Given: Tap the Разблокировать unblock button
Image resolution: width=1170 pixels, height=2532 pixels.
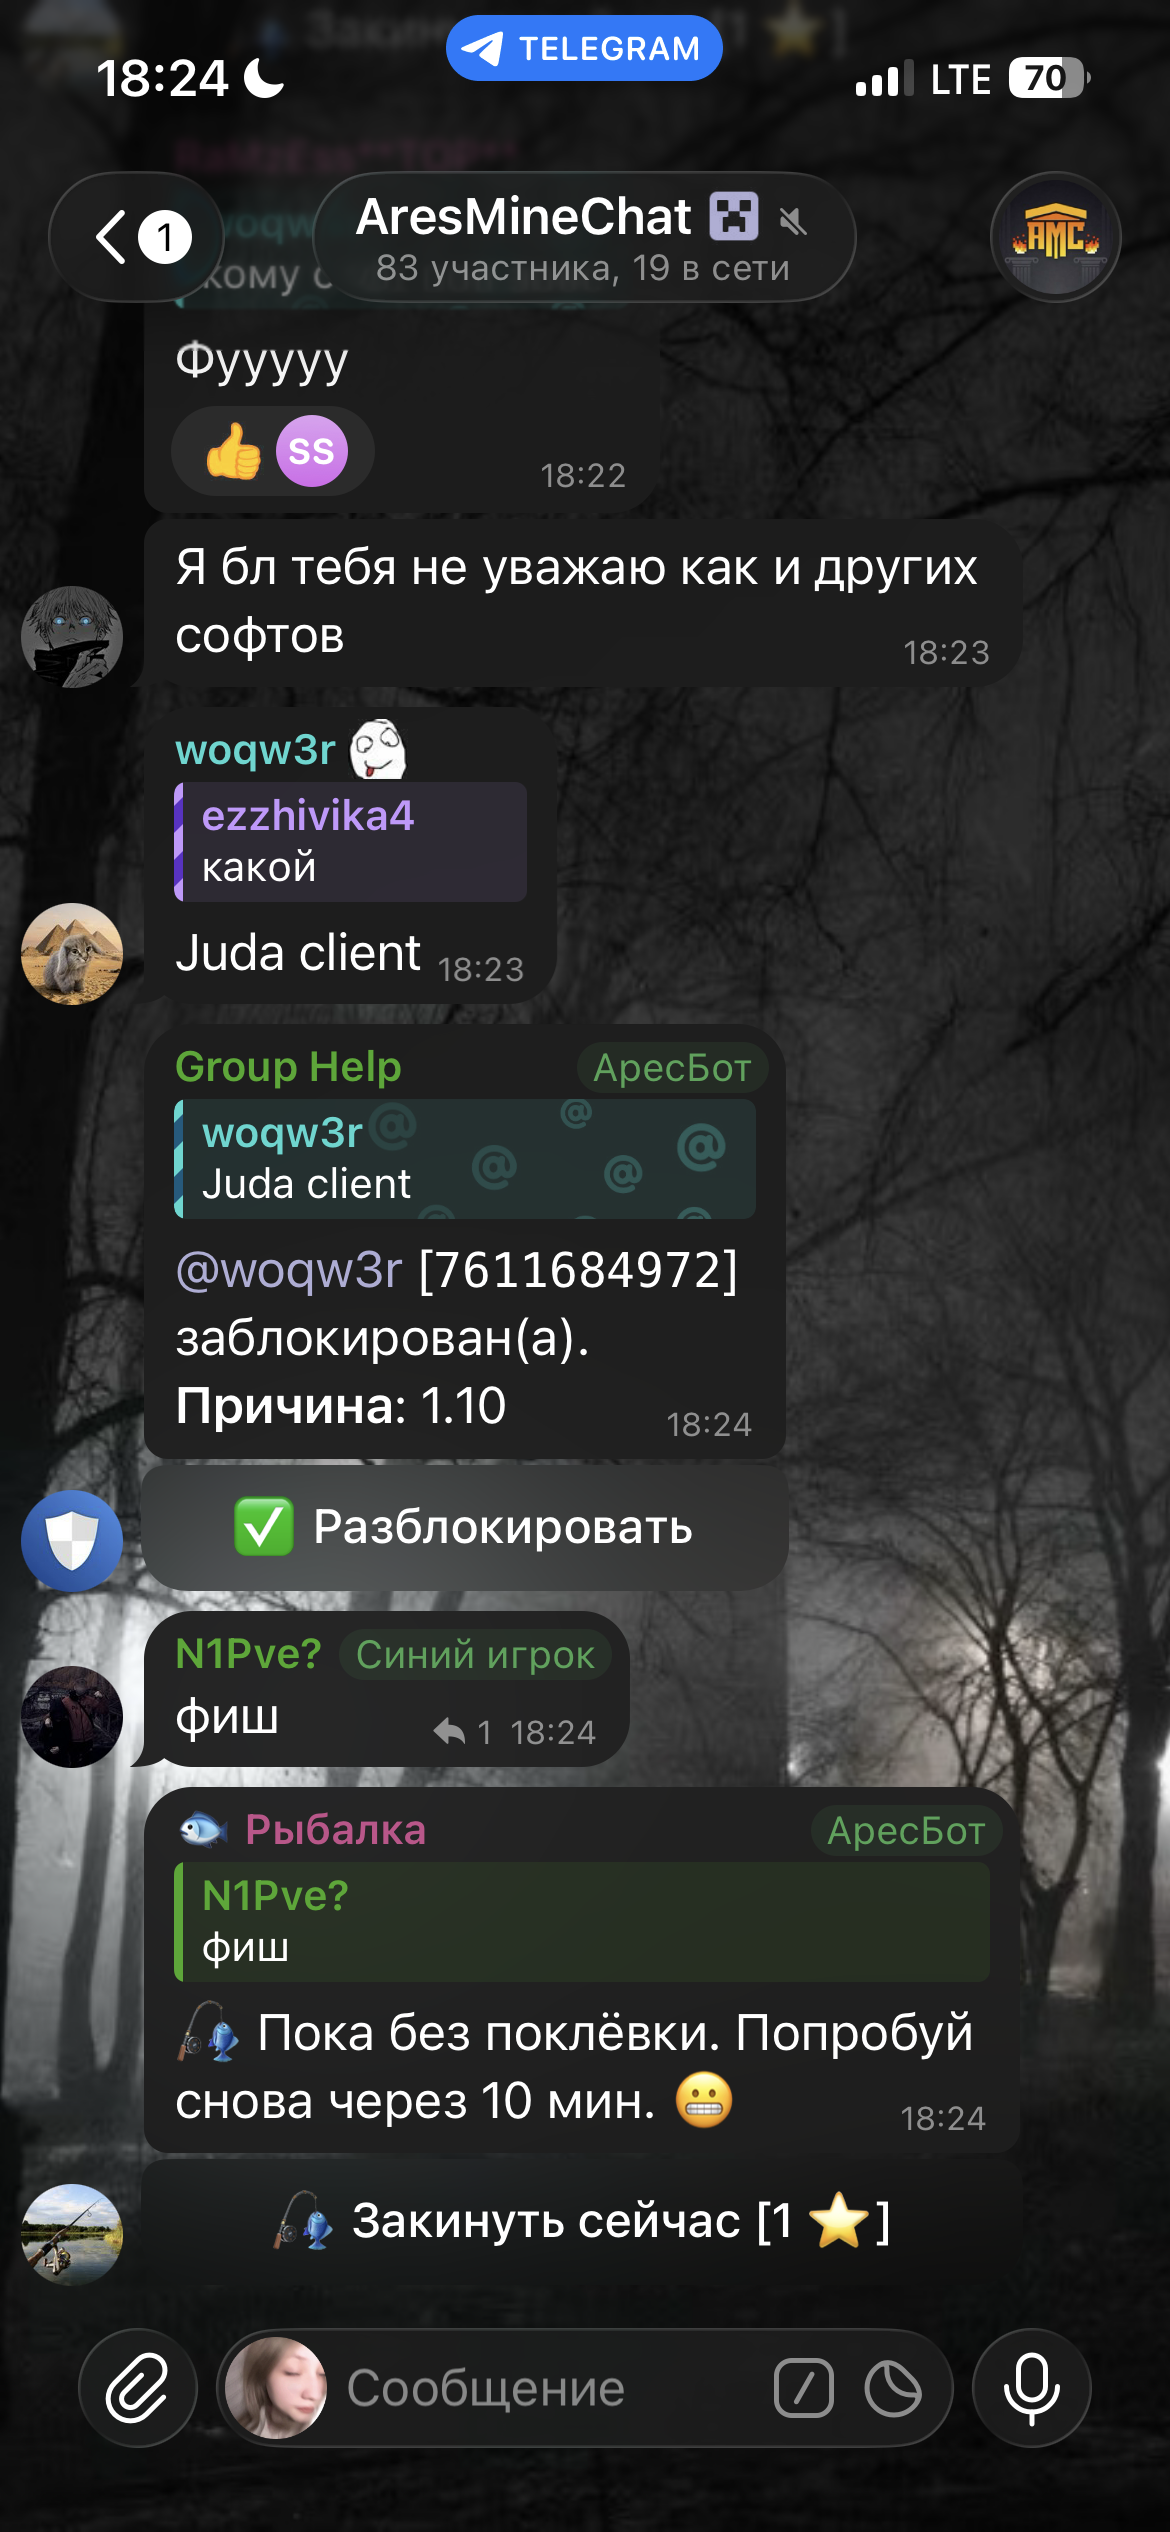Looking at the screenshot, I should click(465, 1527).
